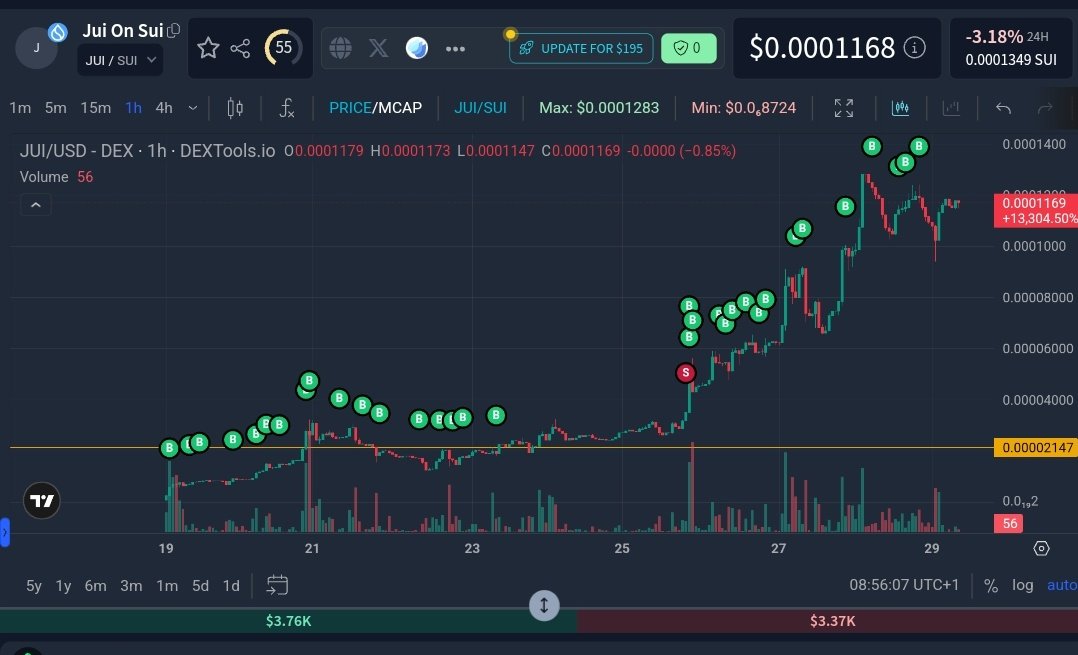This screenshot has height=655, width=1078.
Task: Select the 15m timeframe
Action: pos(96,108)
